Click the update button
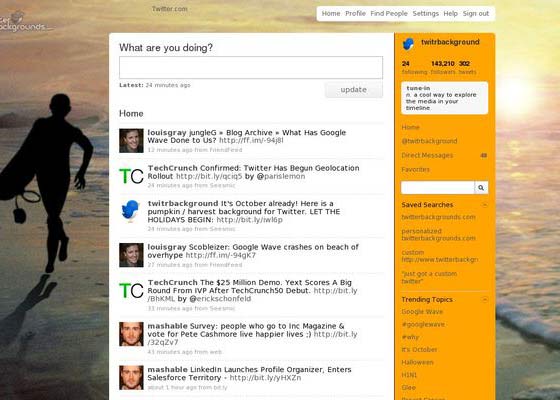Image resolution: width=560 pixels, height=400 pixels. [354, 90]
